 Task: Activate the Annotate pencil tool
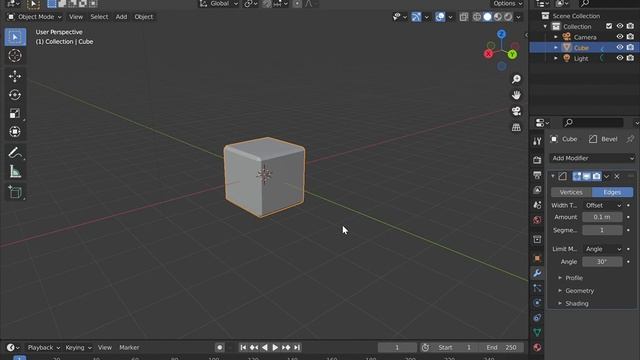point(15,153)
